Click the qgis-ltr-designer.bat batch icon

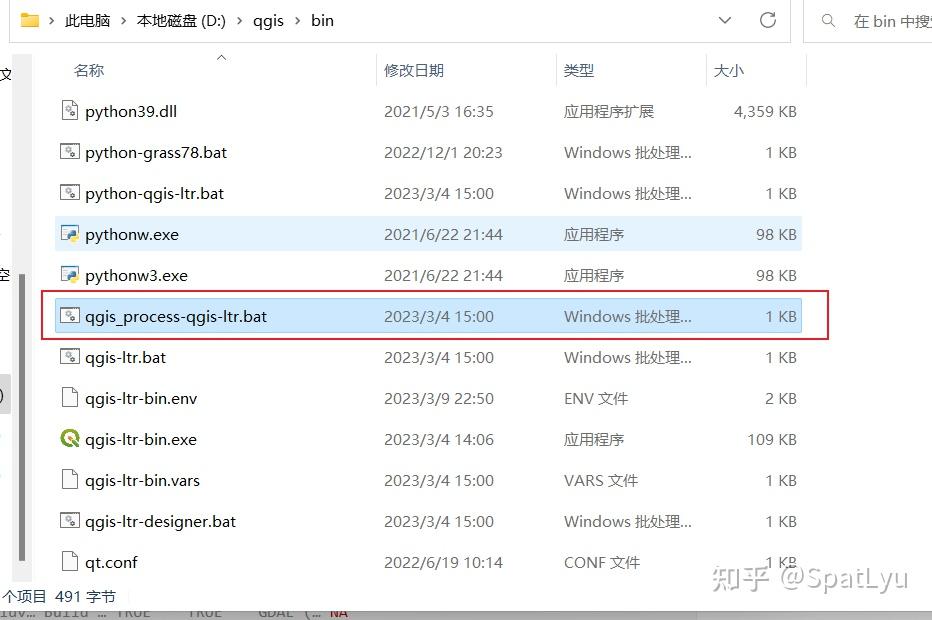[x=70, y=521]
